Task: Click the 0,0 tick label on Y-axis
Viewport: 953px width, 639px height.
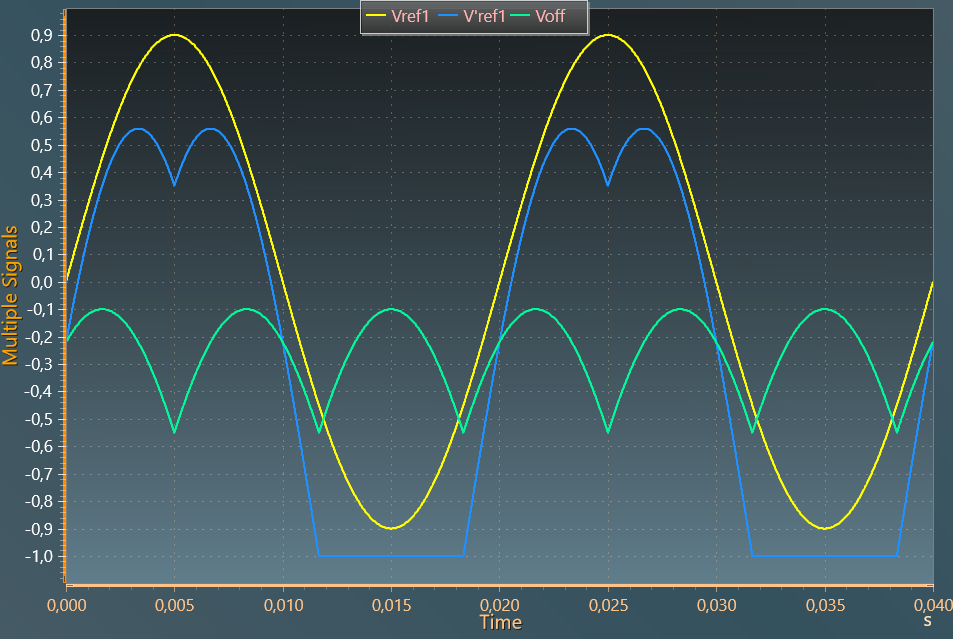Action: click(42, 282)
